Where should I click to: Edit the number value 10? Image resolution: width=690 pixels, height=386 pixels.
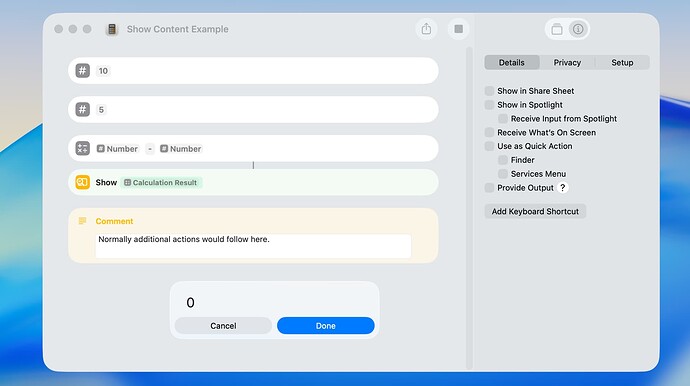[x=103, y=71]
